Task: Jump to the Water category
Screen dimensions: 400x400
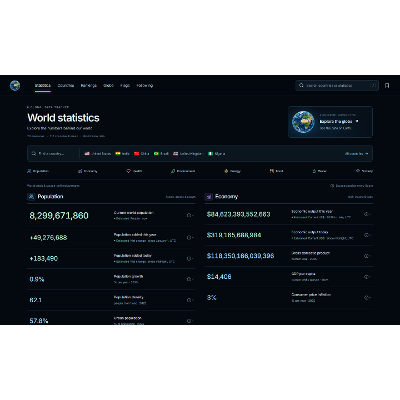Action: pyautogui.click(x=319, y=171)
